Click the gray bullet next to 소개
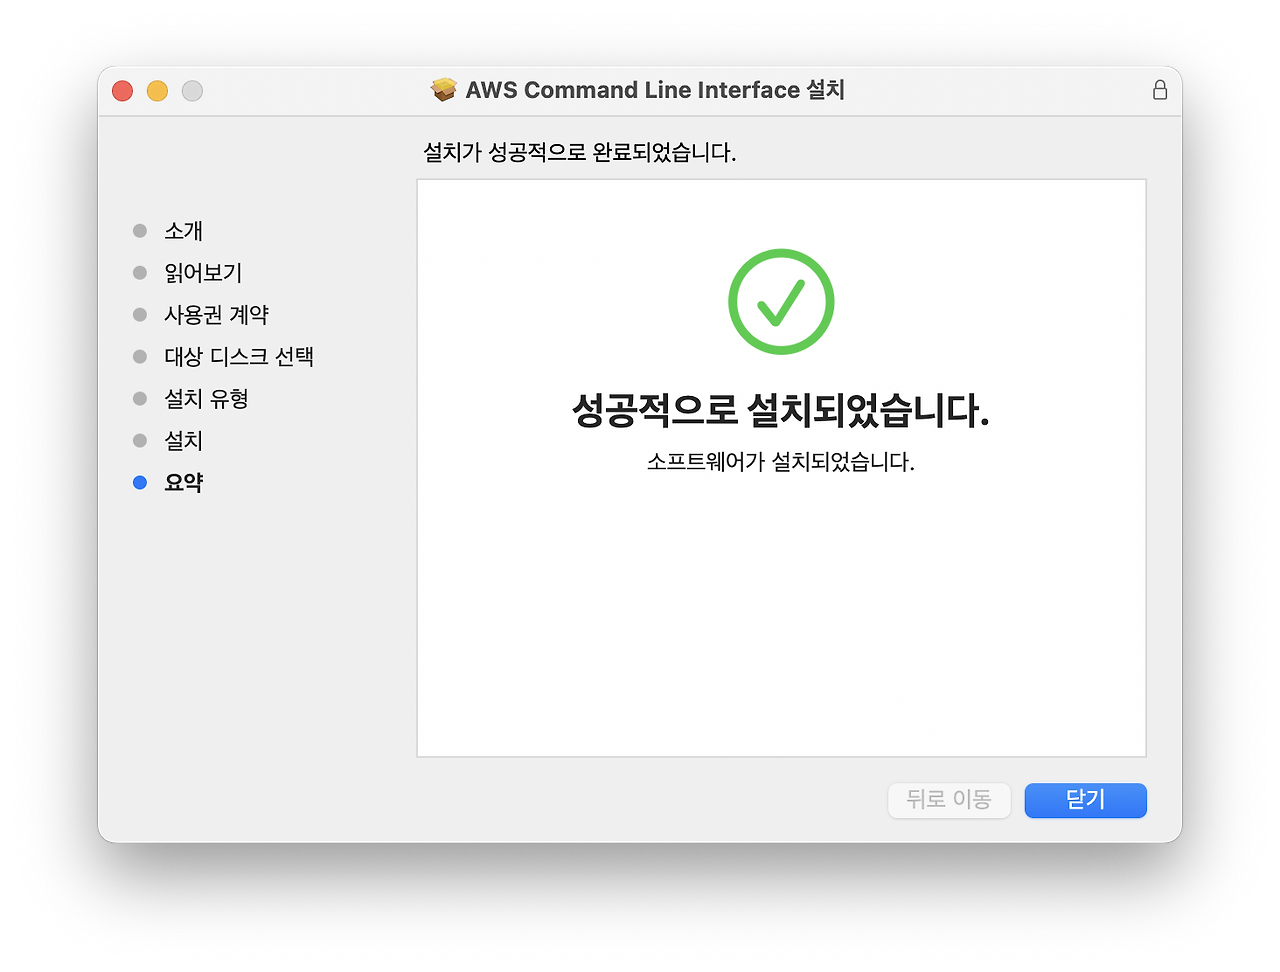The image size is (1280, 972). click(139, 230)
